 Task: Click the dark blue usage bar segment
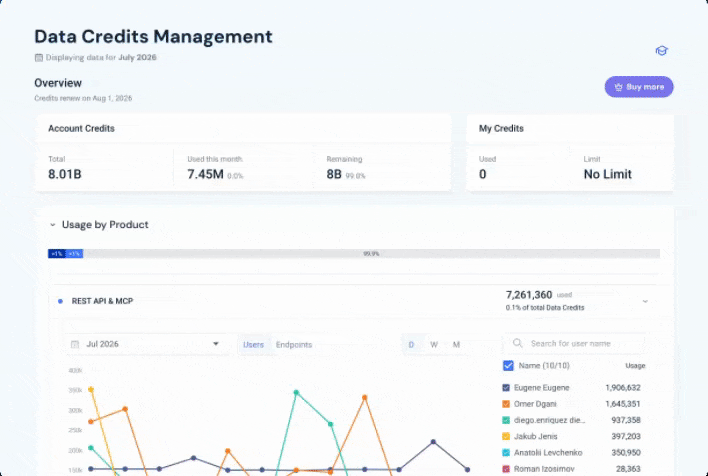[57, 254]
